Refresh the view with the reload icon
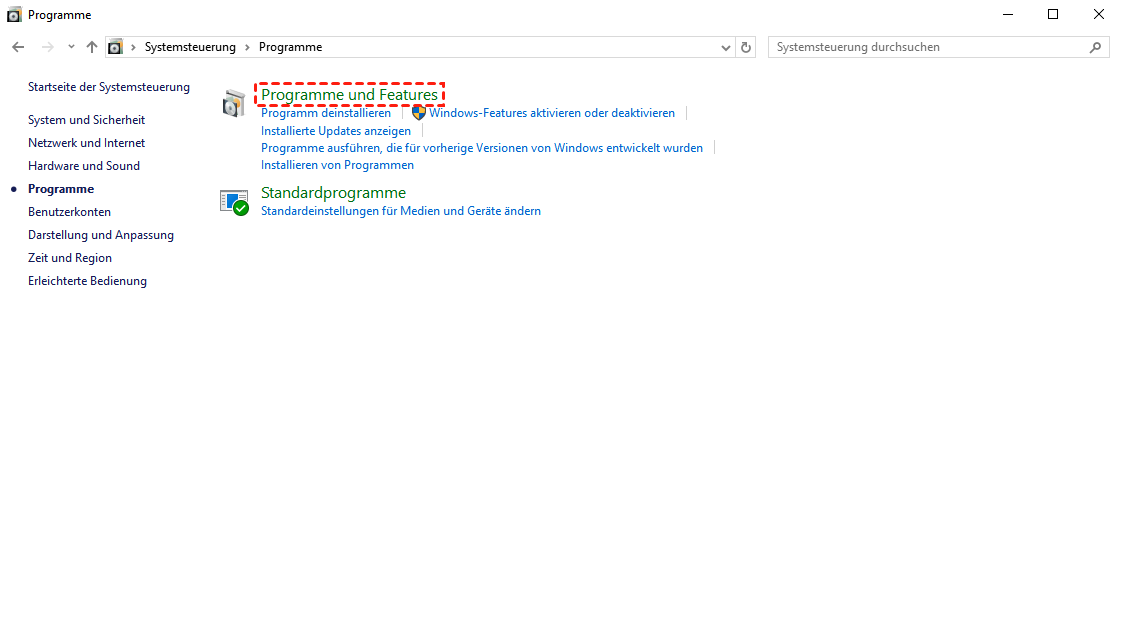Screen dimensions: 1121x629 pyautogui.click(x=746, y=47)
